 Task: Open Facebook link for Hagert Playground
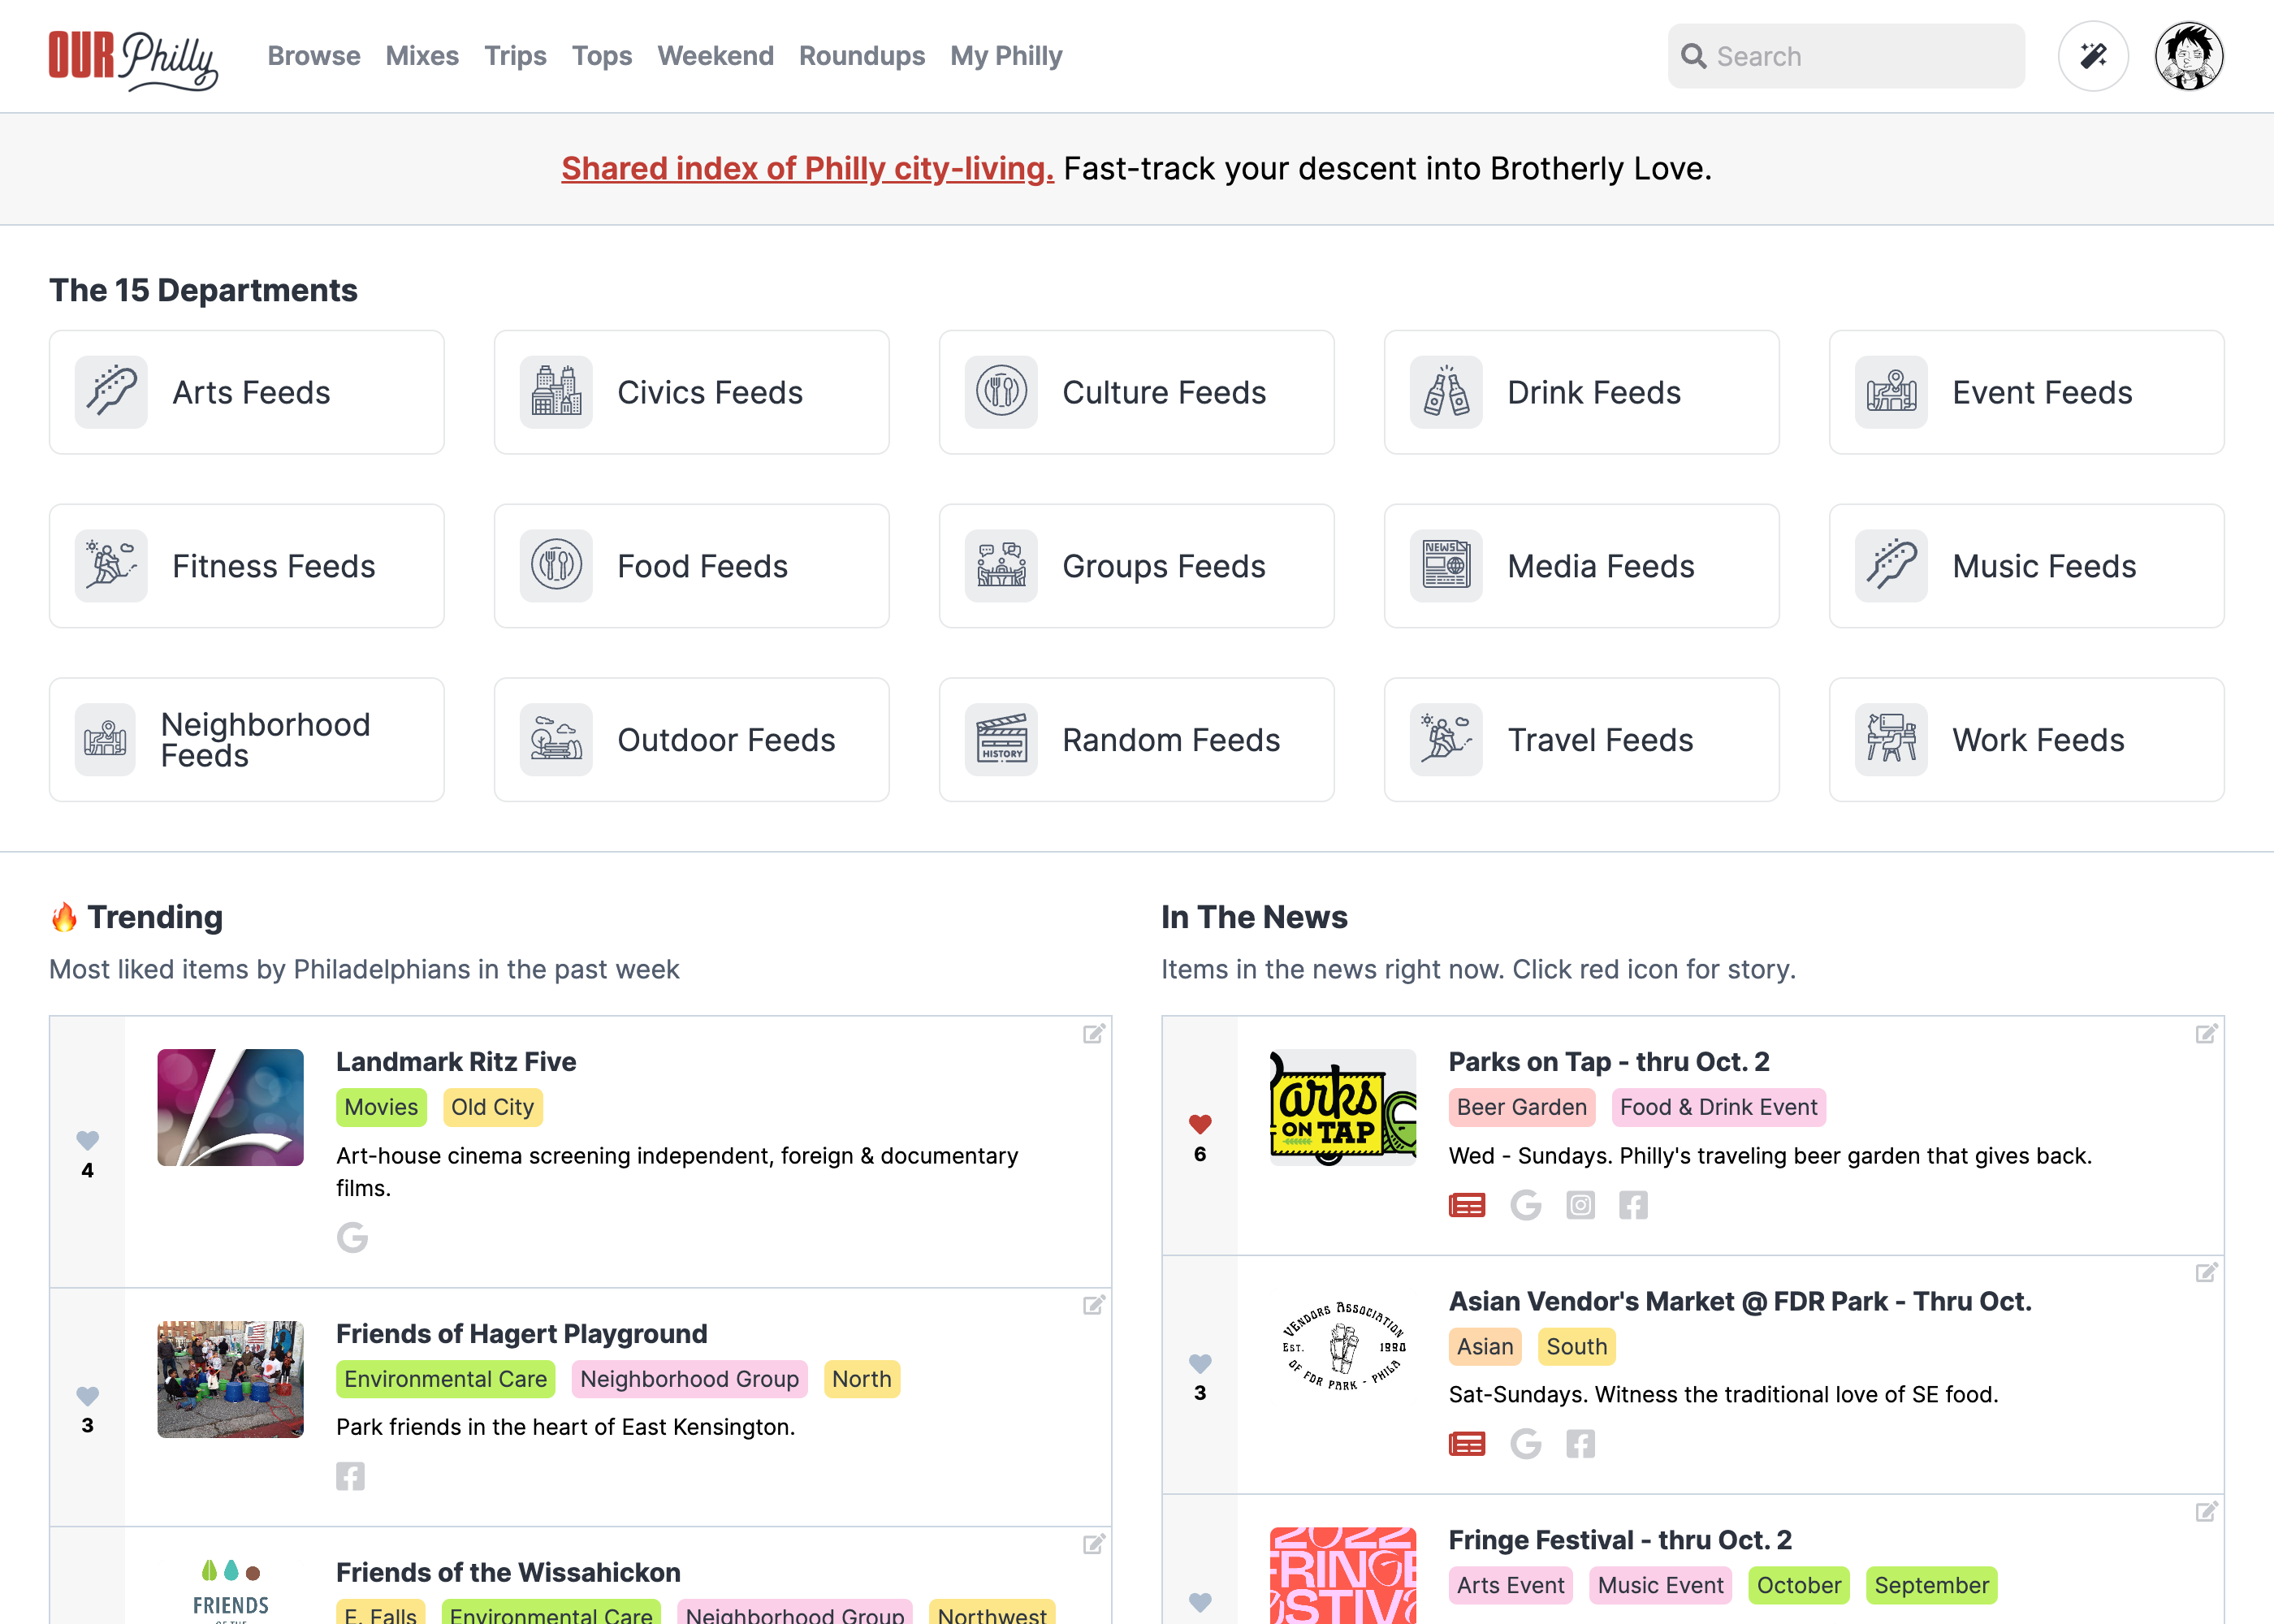coord(350,1476)
